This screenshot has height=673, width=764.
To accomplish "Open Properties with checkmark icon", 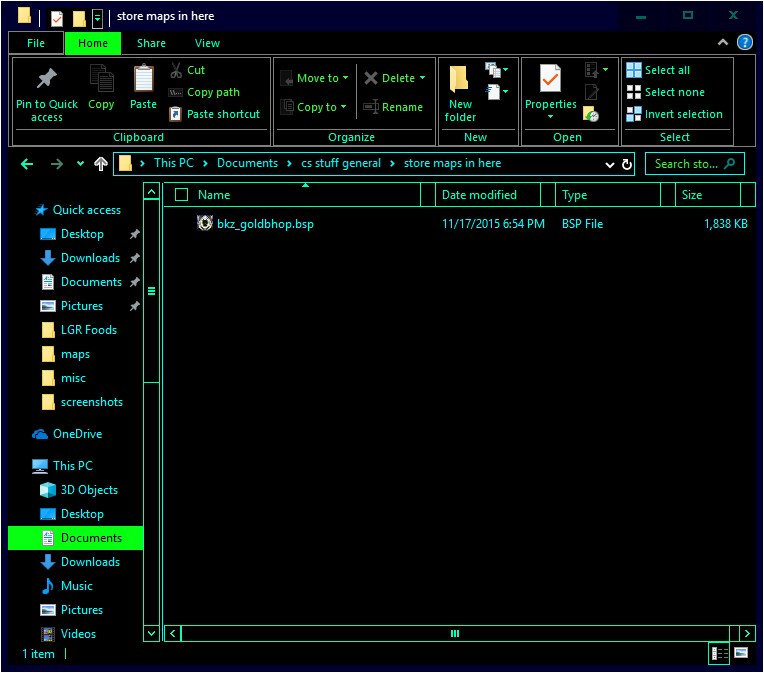I will pyautogui.click(x=551, y=91).
